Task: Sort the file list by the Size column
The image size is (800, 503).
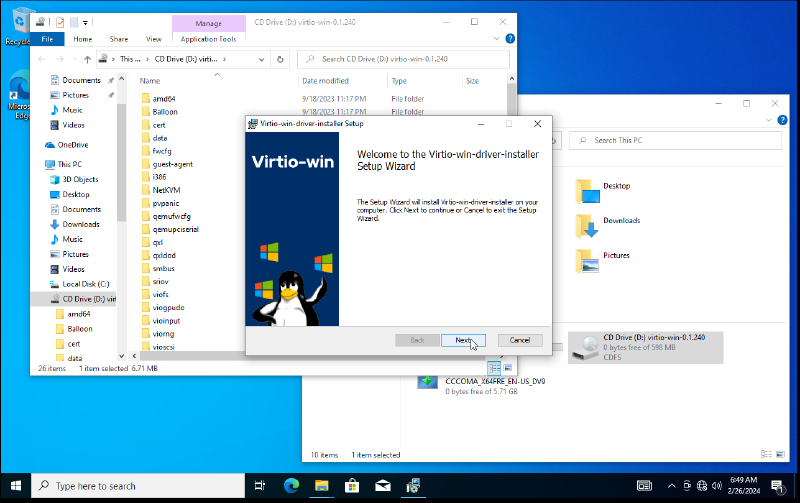Action: coord(472,81)
